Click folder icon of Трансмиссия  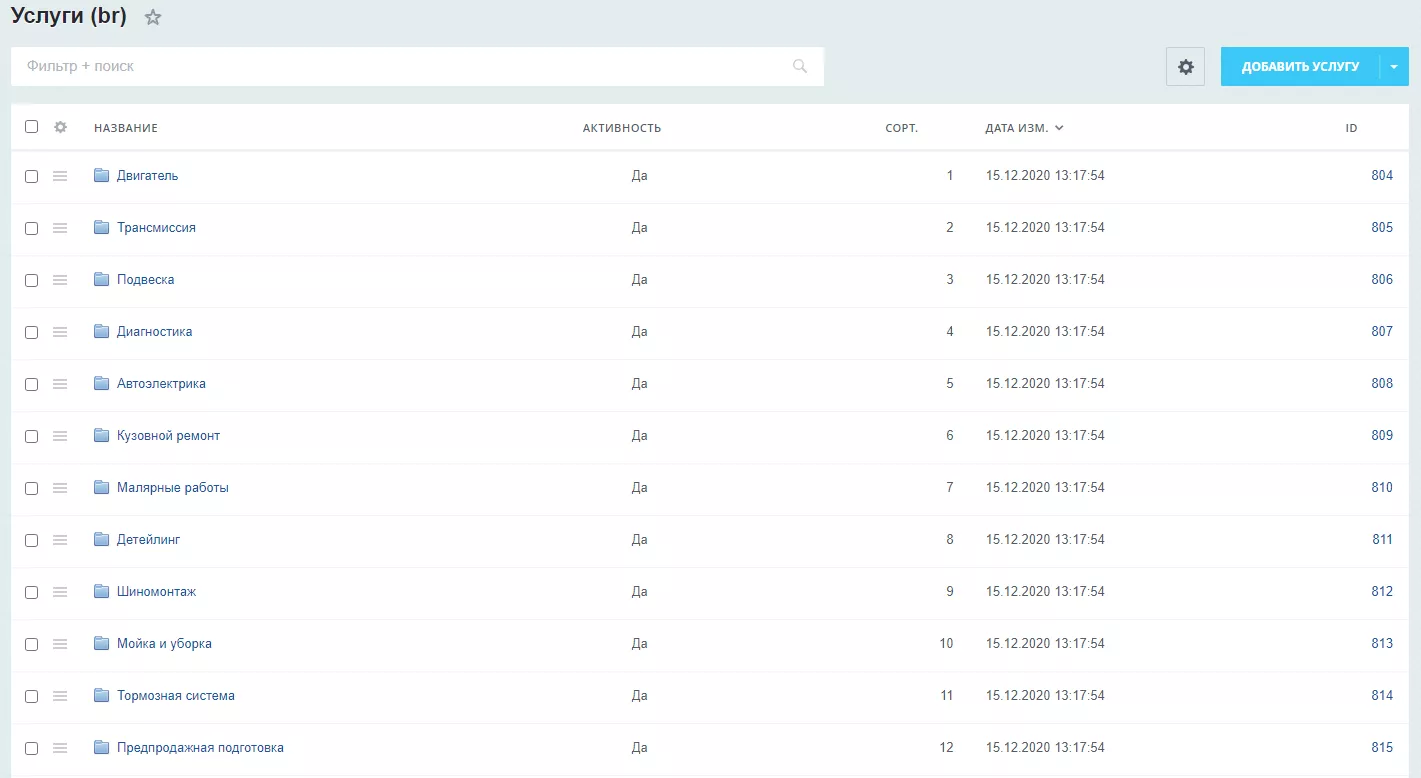pos(101,227)
